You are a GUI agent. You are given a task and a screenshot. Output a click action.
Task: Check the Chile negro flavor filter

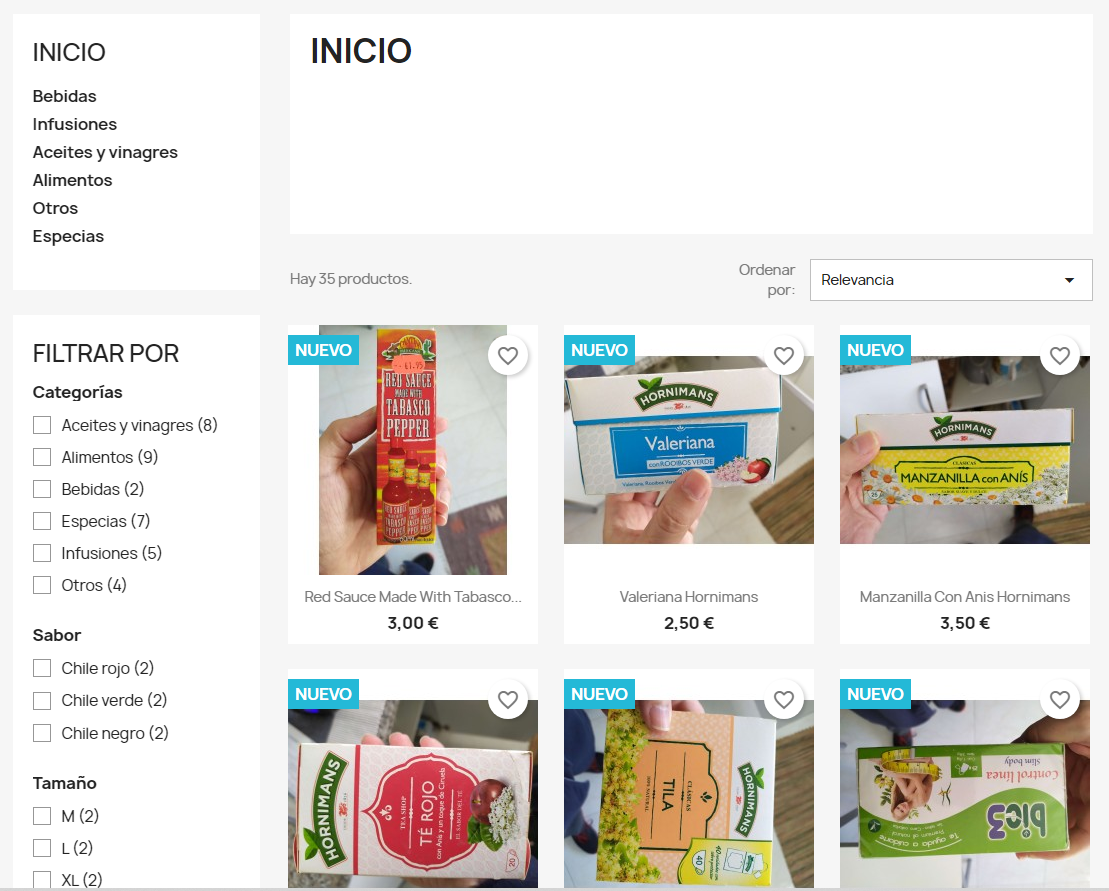click(x=42, y=733)
